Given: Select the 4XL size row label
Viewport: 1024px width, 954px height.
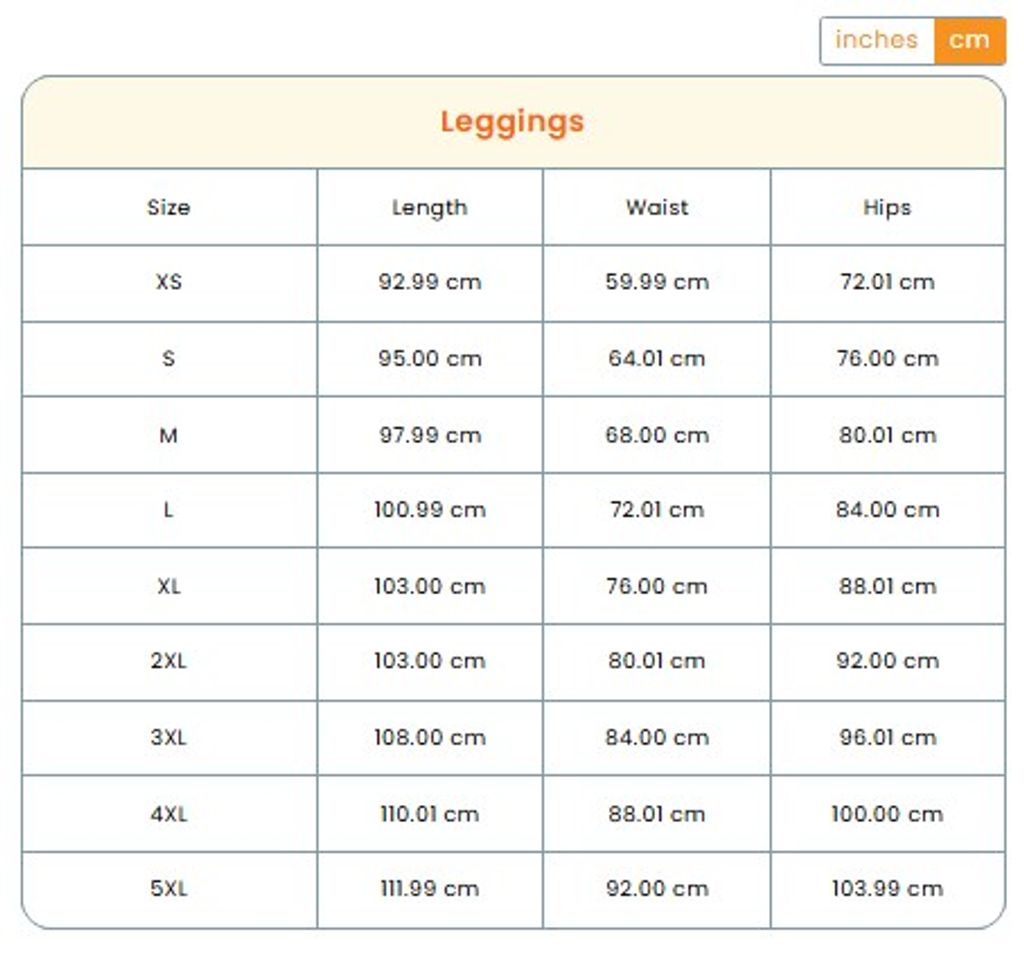Looking at the screenshot, I should [169, 814].
